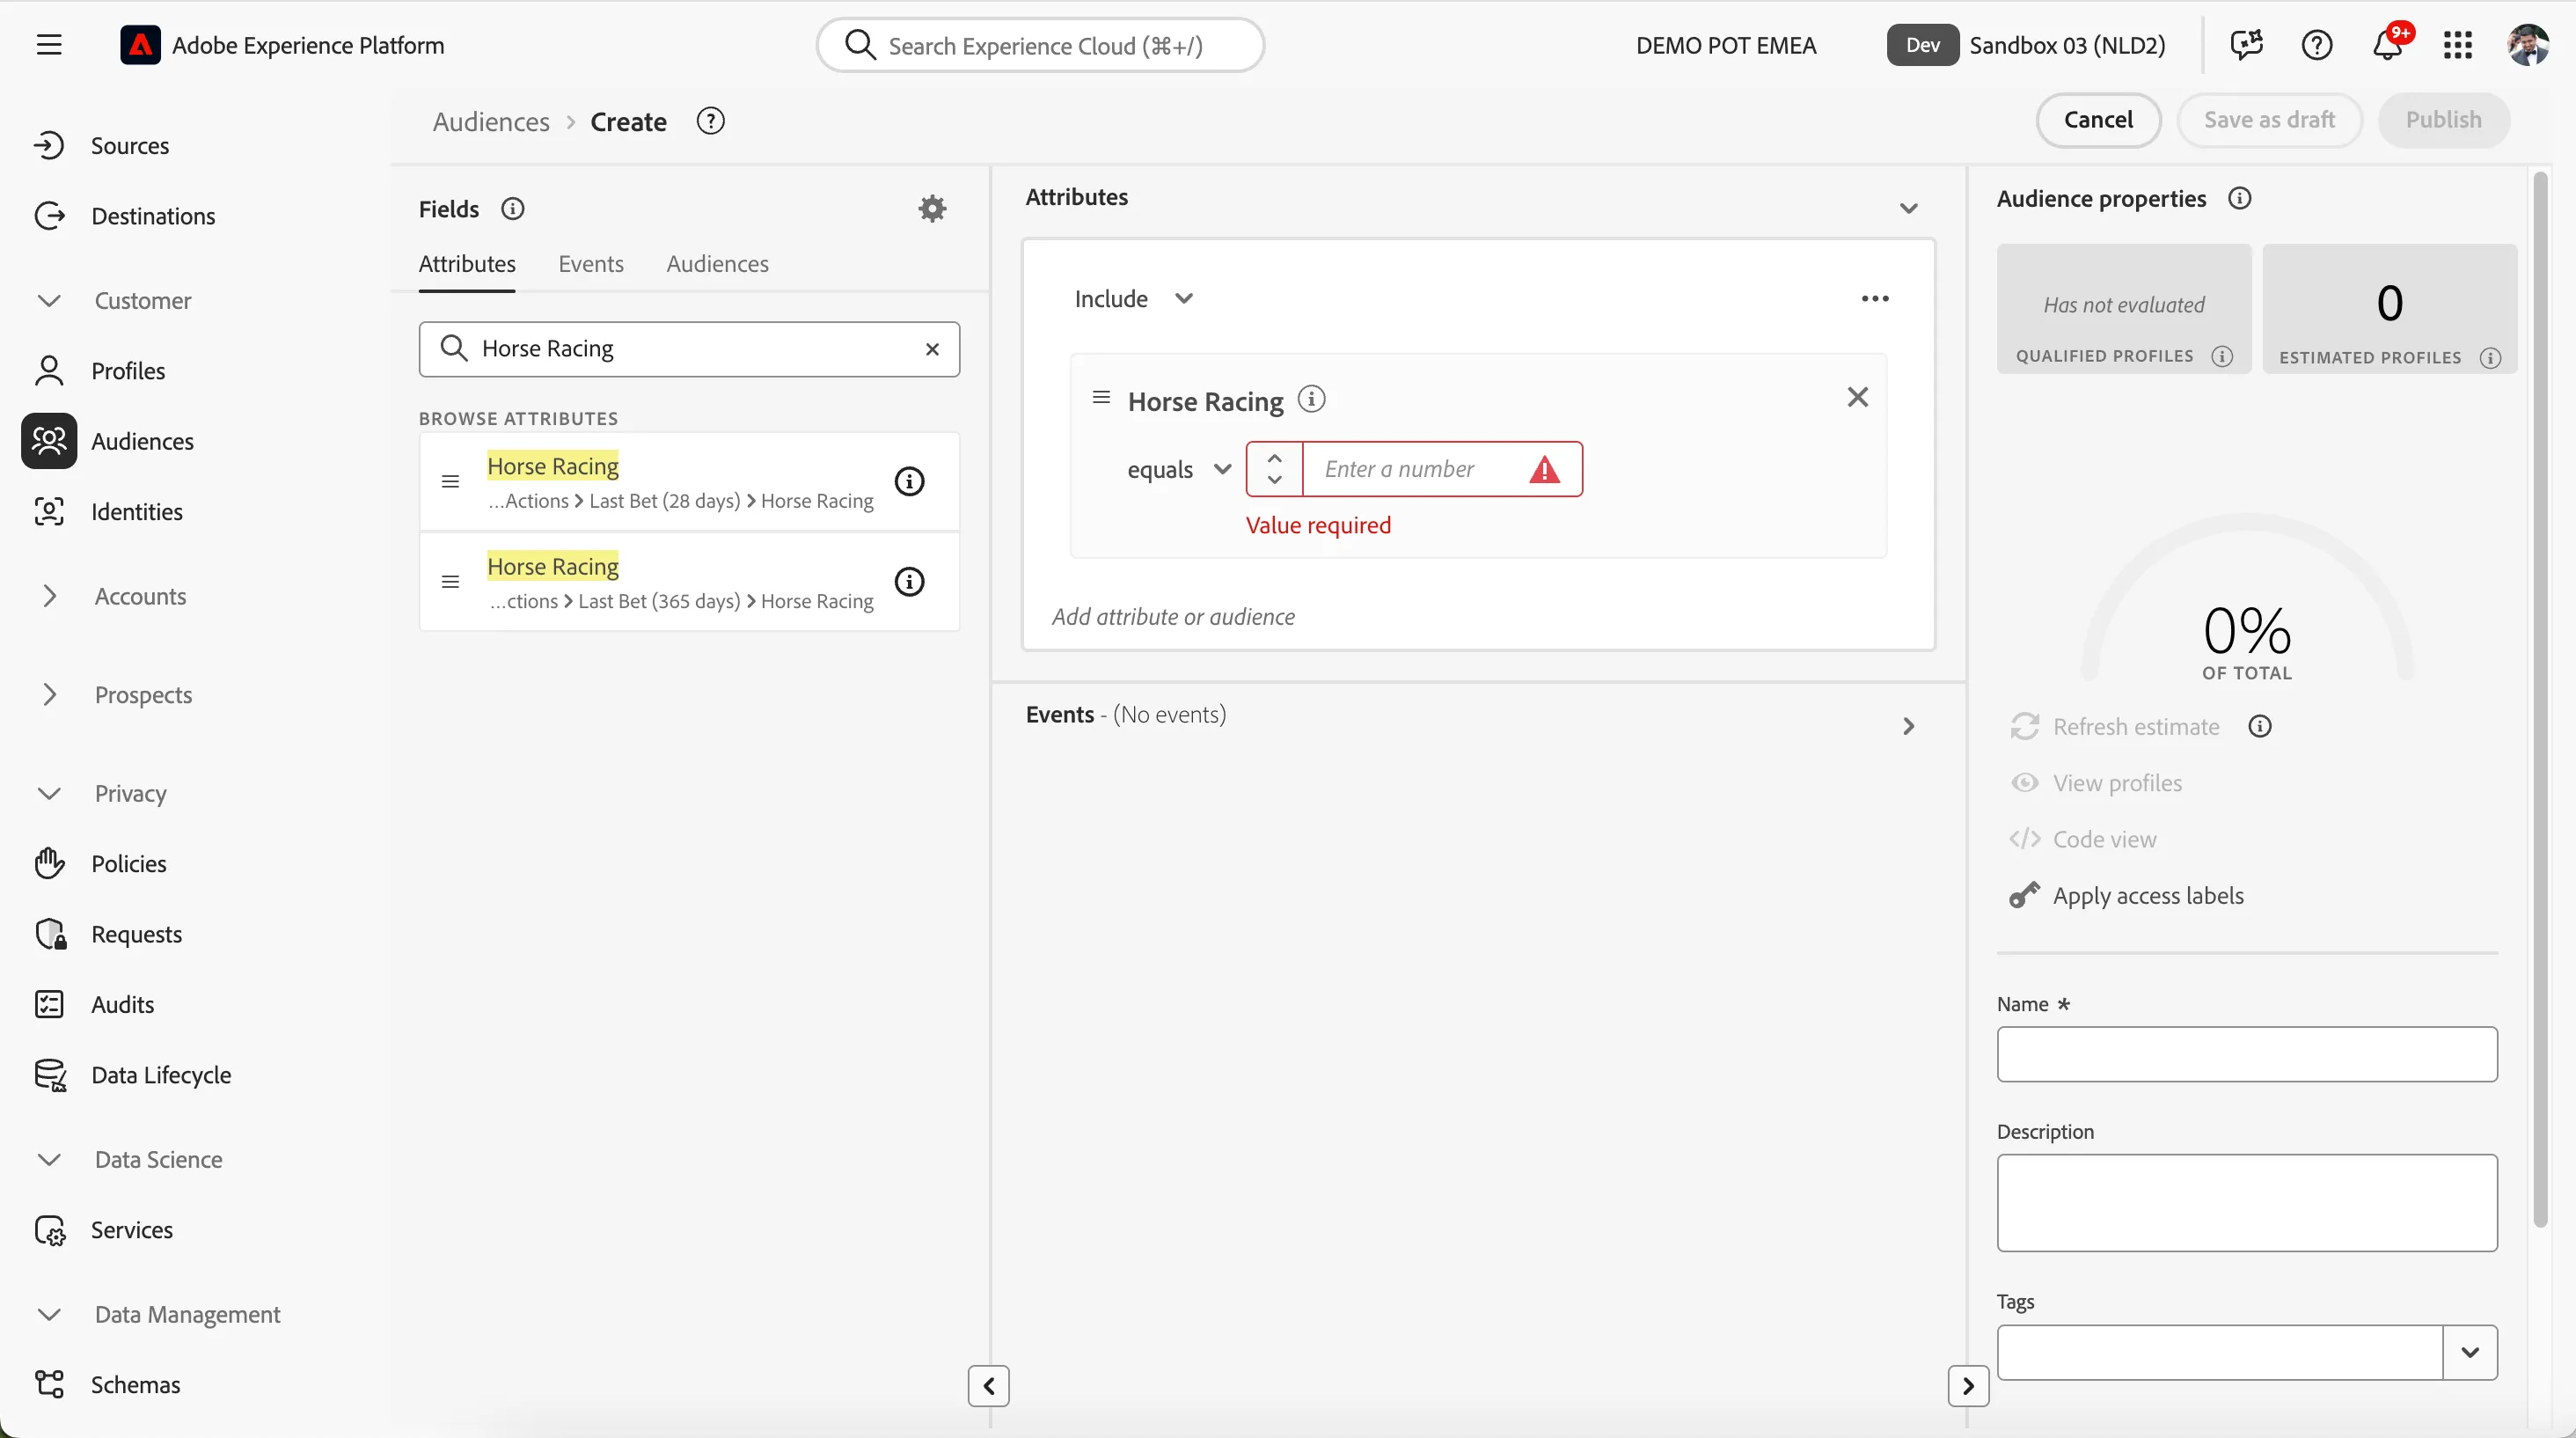
Task: Open the feedback chat icon in header
Action: [x=2246, y=45]
